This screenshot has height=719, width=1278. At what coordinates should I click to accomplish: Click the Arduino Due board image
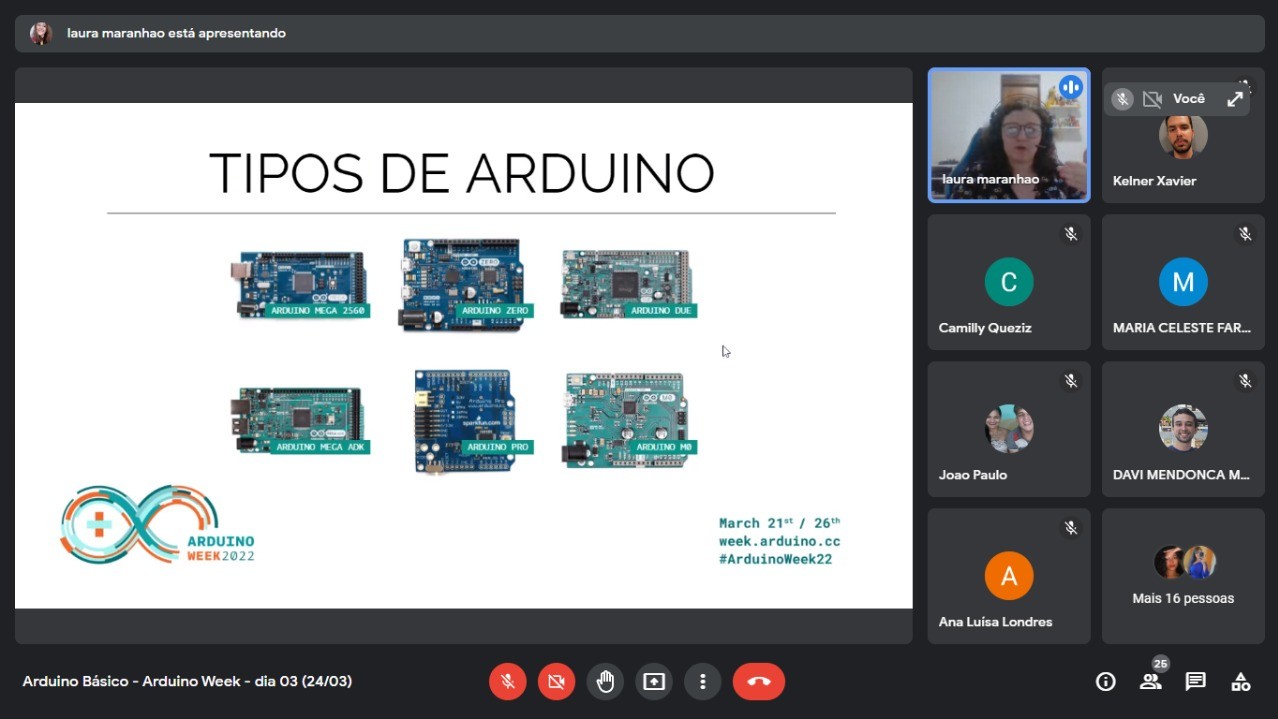click(x=628, y=283)
